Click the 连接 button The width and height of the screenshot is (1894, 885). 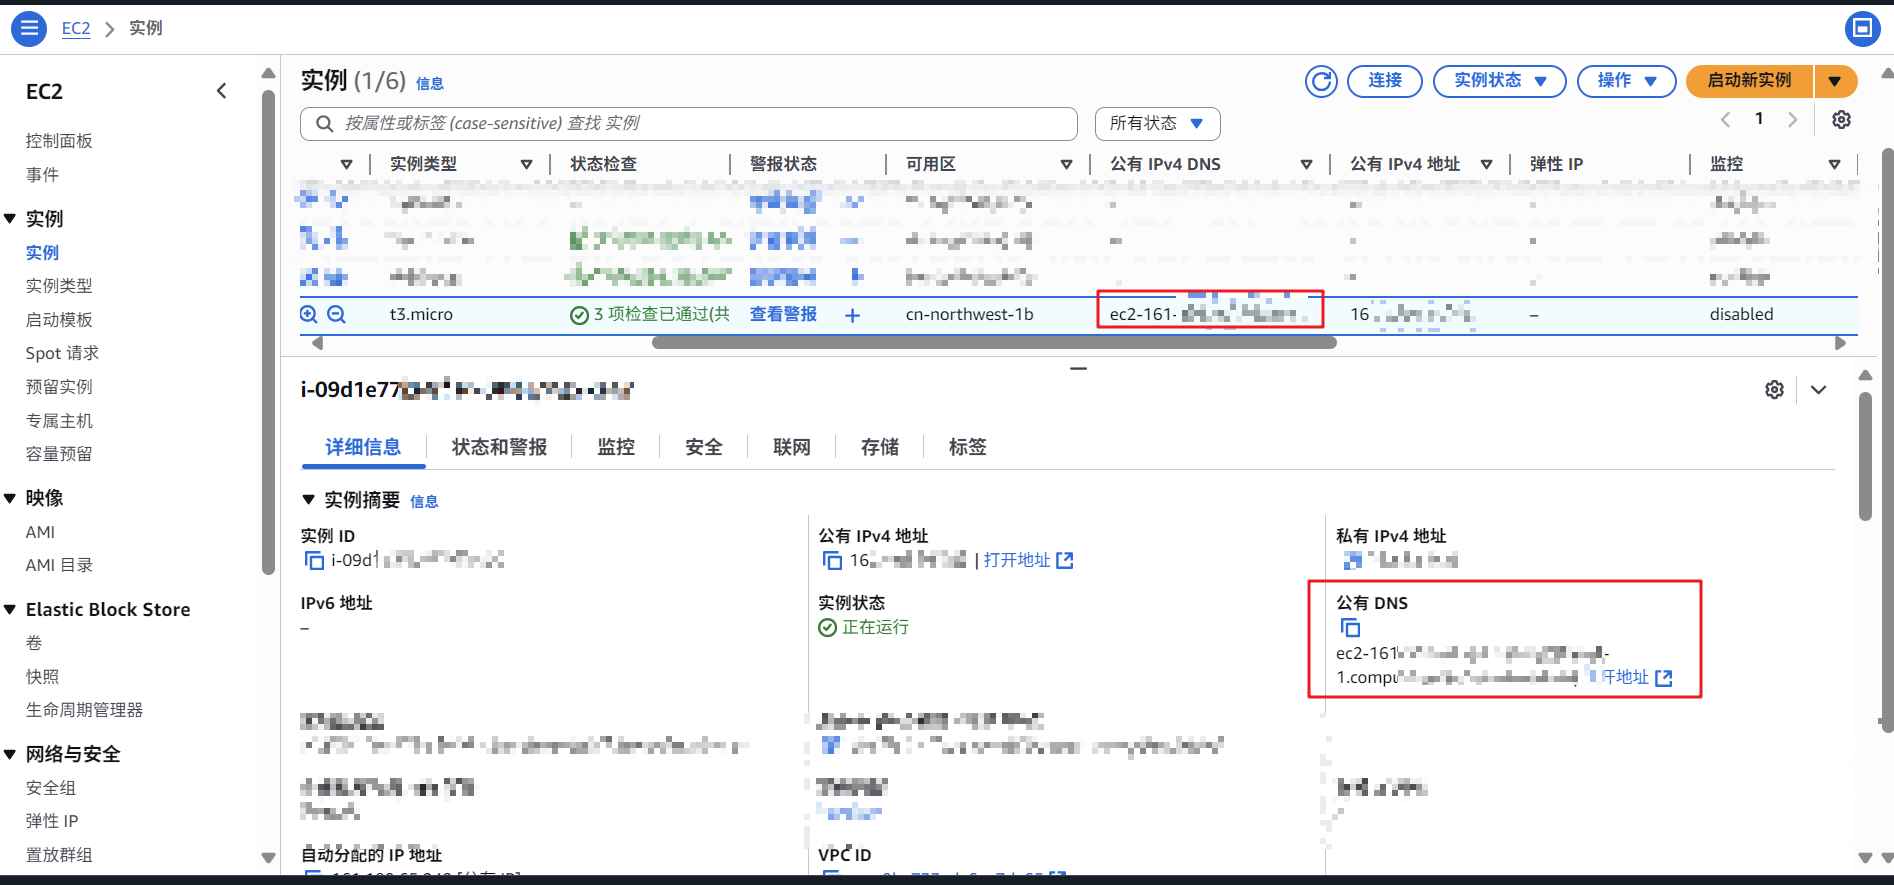pos(1385,81)
